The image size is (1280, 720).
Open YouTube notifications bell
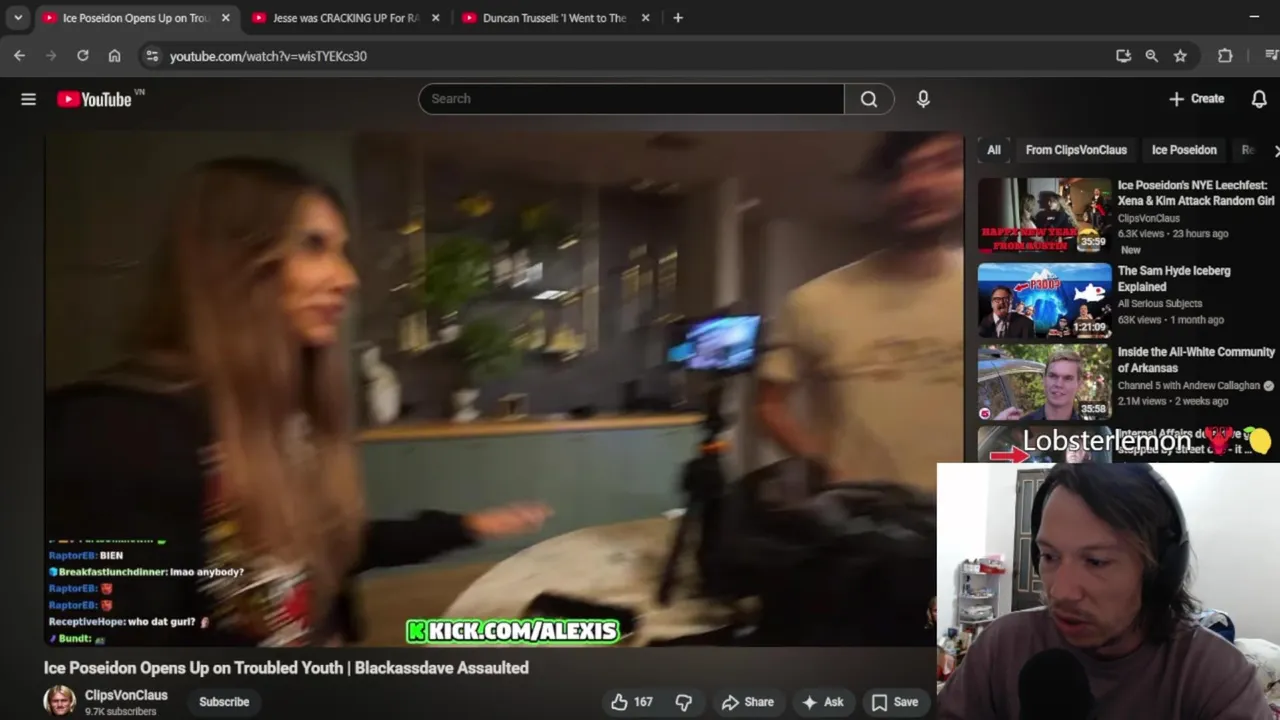1259,99
